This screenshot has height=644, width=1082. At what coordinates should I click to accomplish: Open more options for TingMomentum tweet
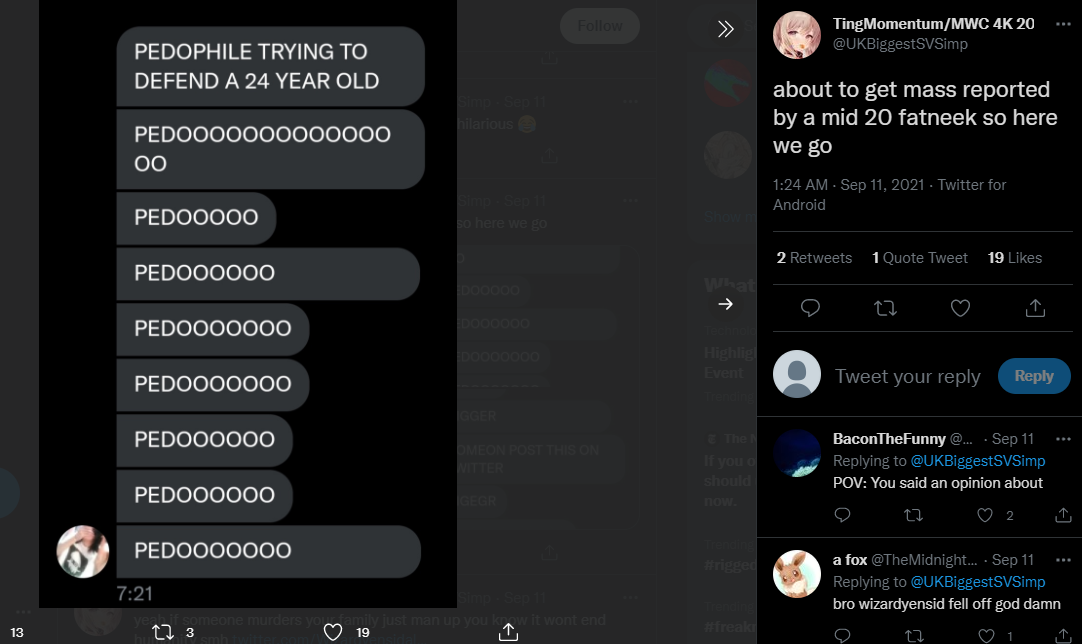click(x=1063, y=24)
